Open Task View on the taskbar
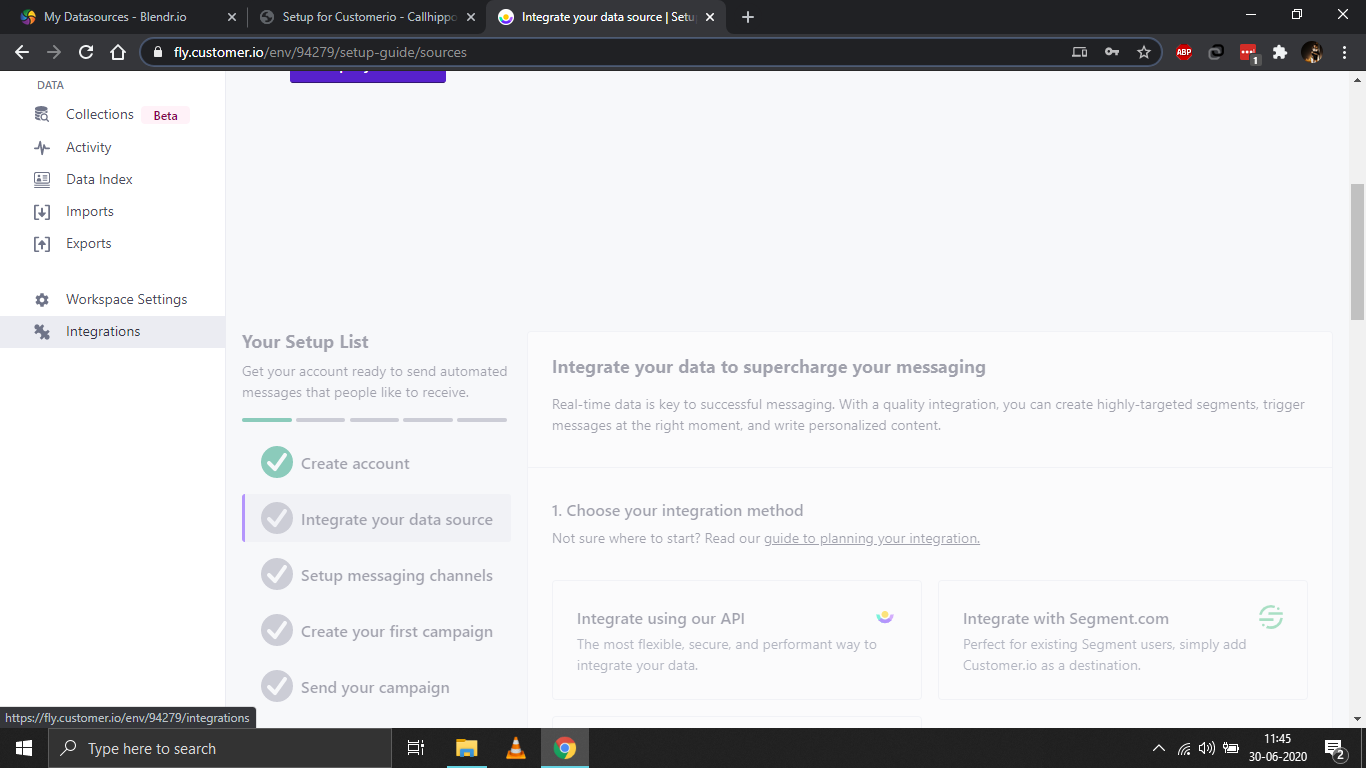The image size is (1366, 768). [x=416, y=748]
